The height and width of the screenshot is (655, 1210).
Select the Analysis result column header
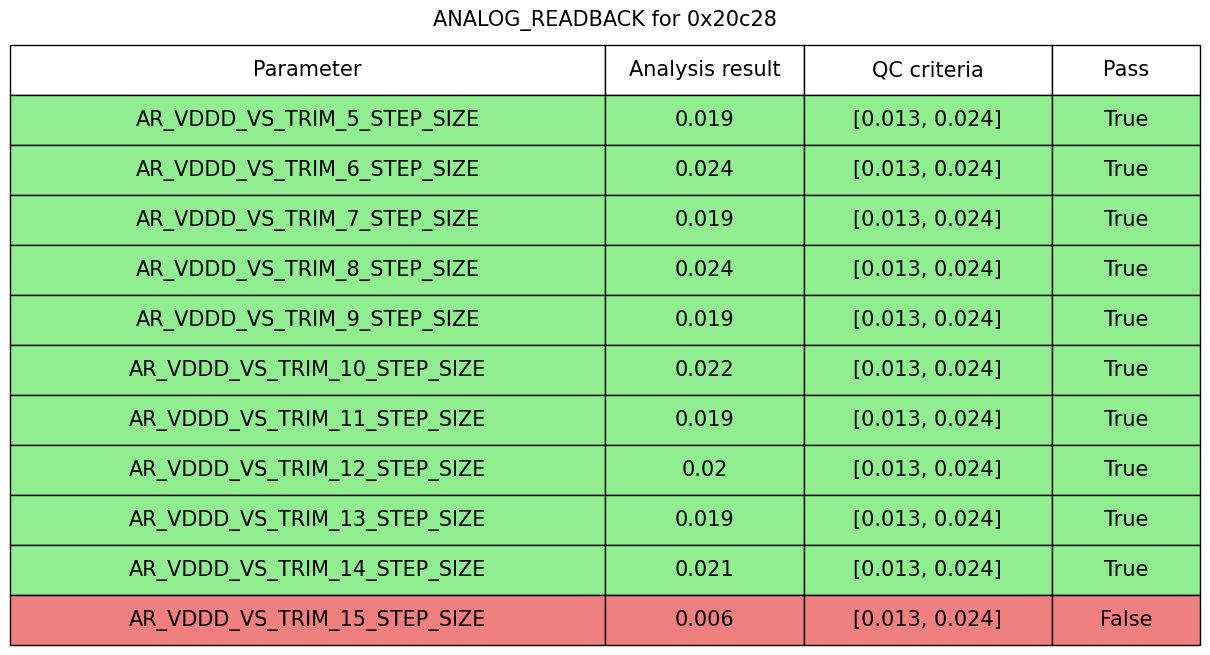click(704, 70)
